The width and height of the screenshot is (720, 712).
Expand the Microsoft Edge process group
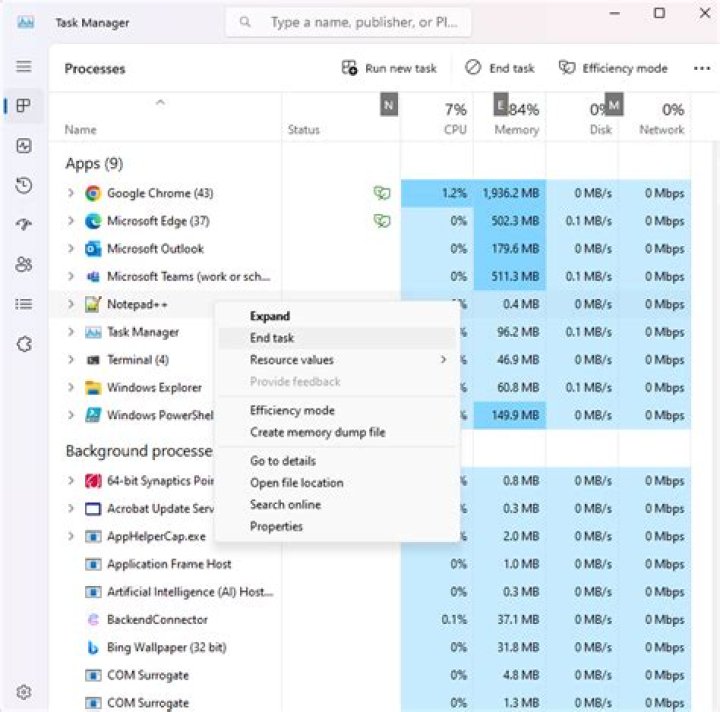click(x=71, y=221)
